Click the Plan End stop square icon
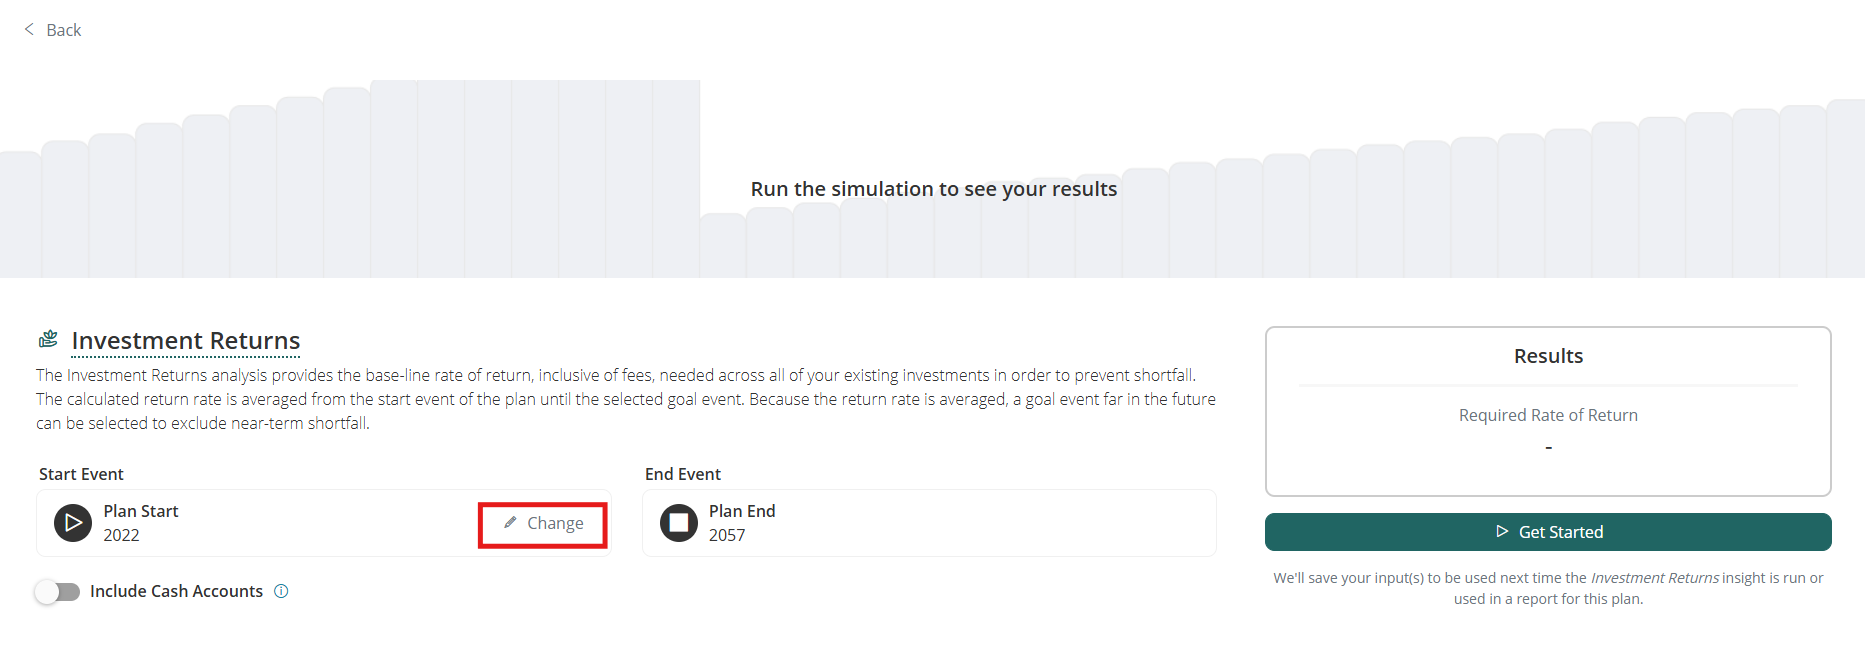1865x647 pixels. (x=678, y=523)
